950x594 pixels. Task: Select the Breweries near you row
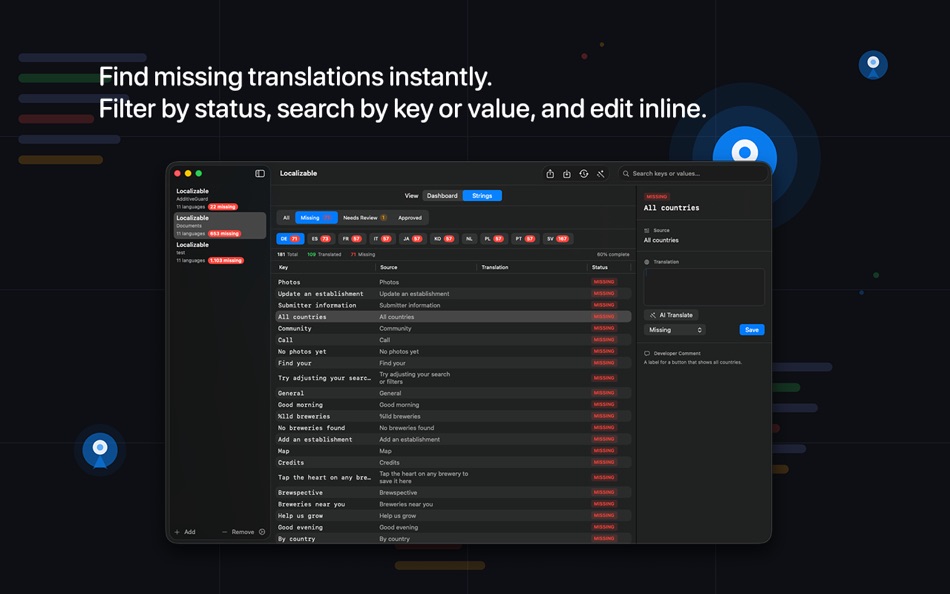(x=453, y=504)
